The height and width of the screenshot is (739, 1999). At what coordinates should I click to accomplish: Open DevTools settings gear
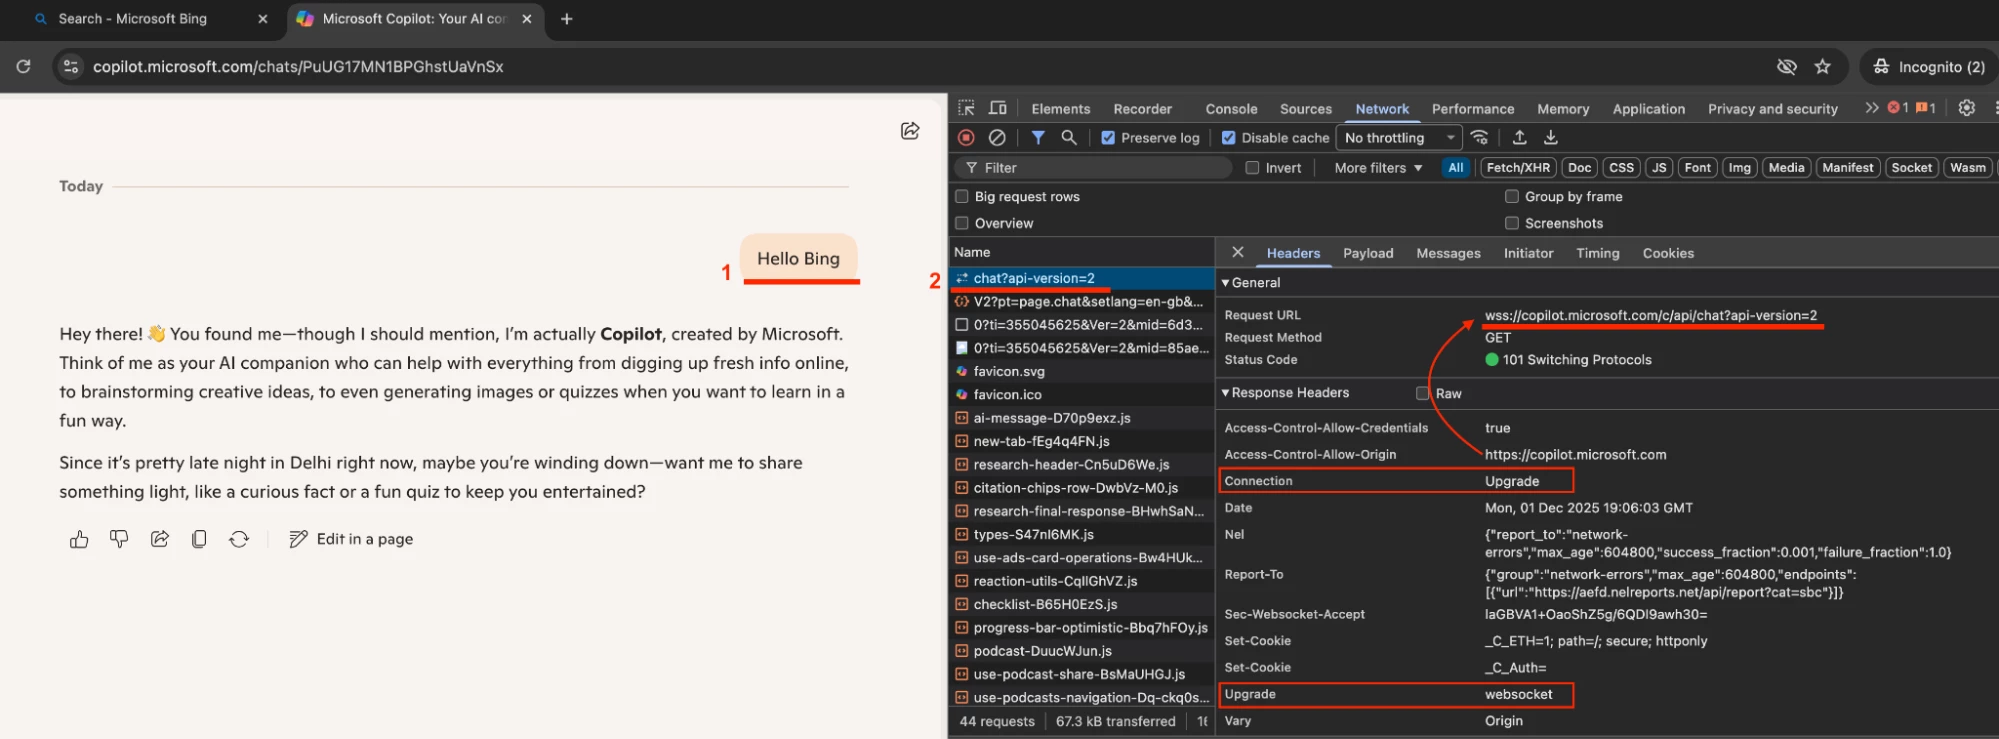coord(1966,108)
